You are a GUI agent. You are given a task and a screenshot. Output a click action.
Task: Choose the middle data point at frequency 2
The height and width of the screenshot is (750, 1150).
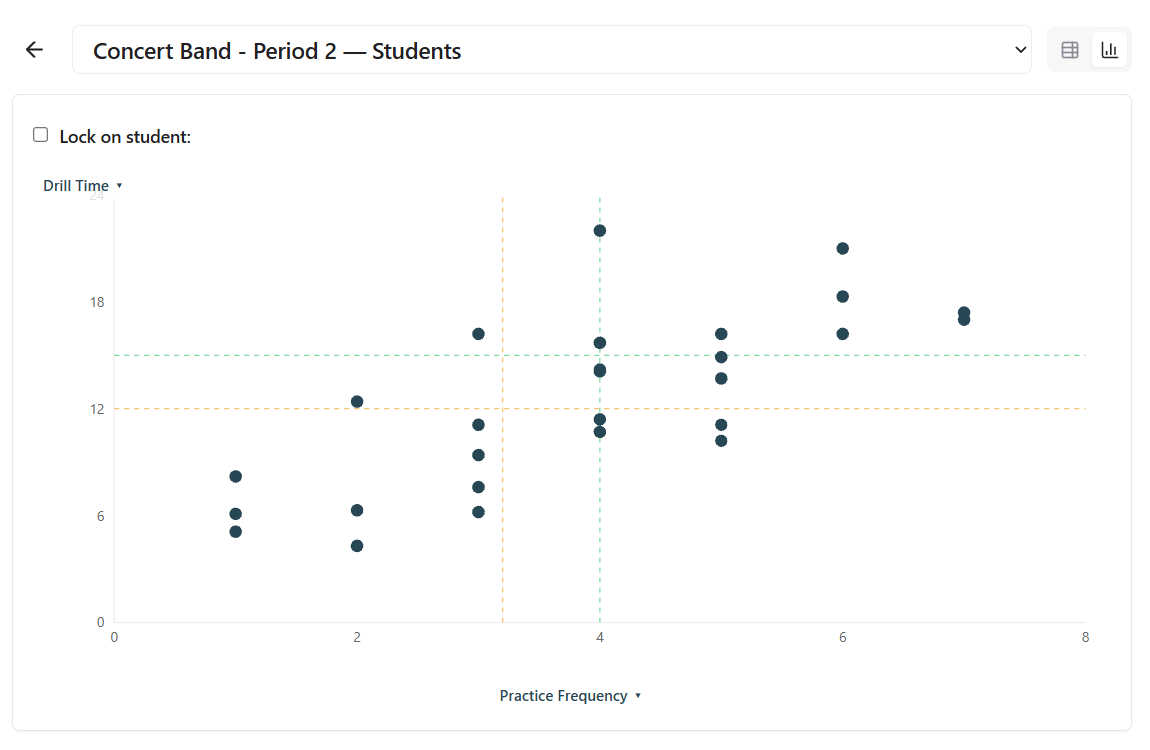tap(357, 511)
